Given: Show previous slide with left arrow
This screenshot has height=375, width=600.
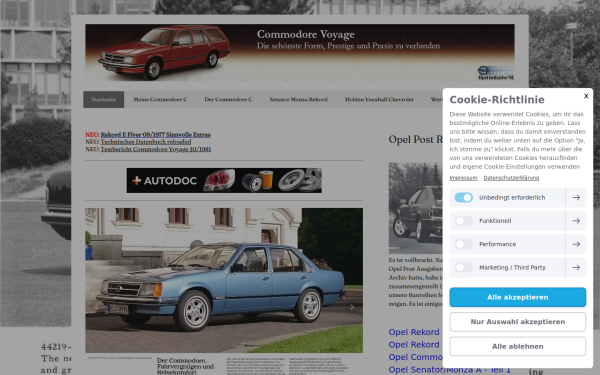Looking at the screenshot, I should [96, 307].
